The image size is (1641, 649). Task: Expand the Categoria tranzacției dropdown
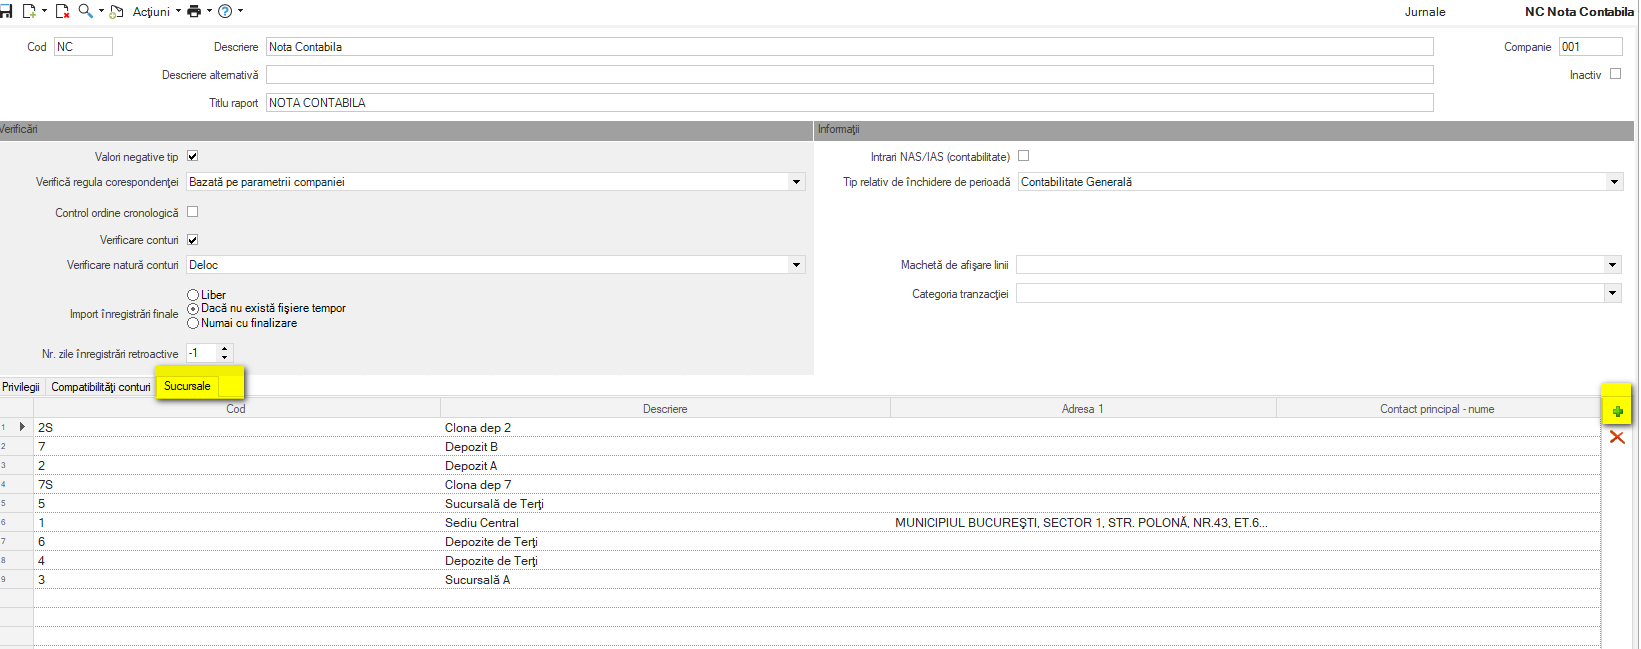pos(1613,294)
